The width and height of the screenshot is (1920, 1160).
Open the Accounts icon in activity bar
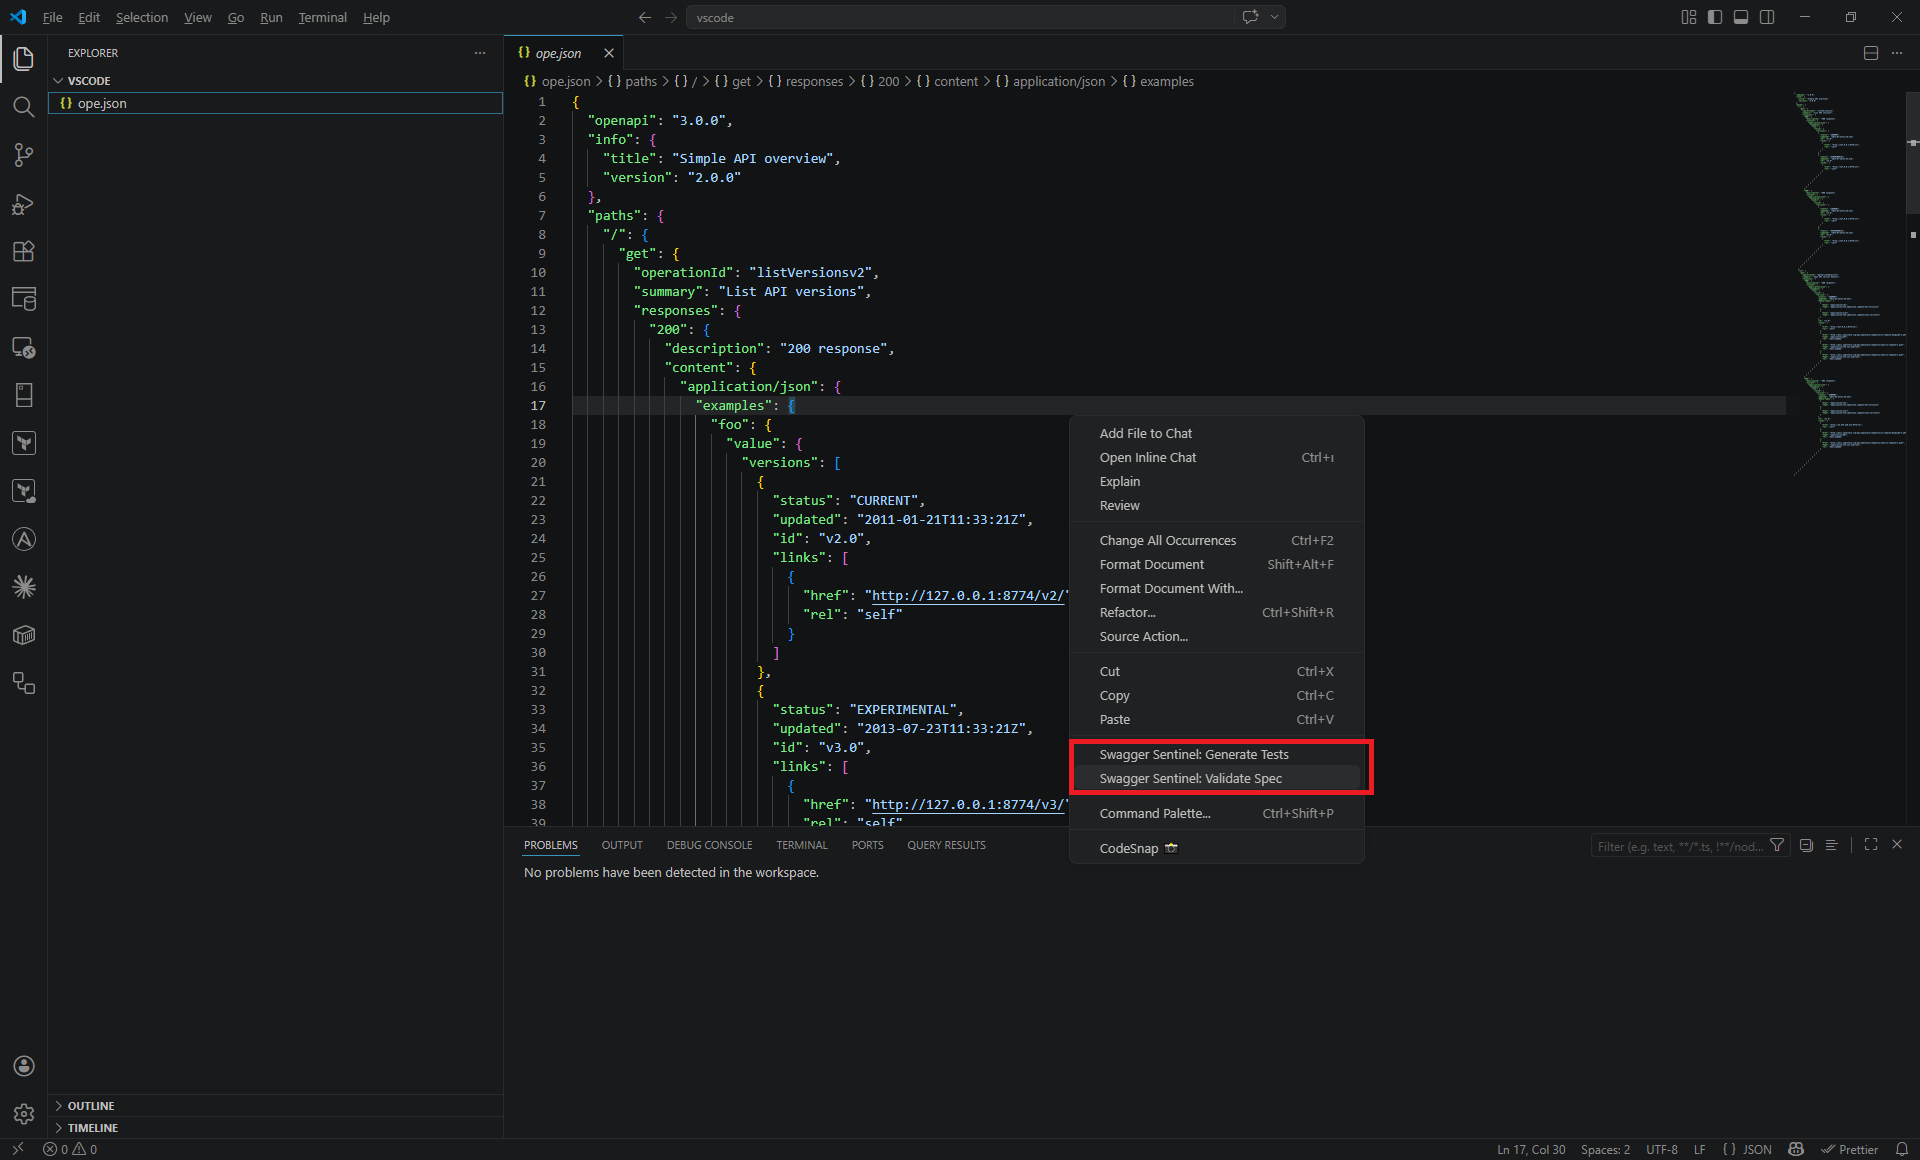click(23, 1066)
